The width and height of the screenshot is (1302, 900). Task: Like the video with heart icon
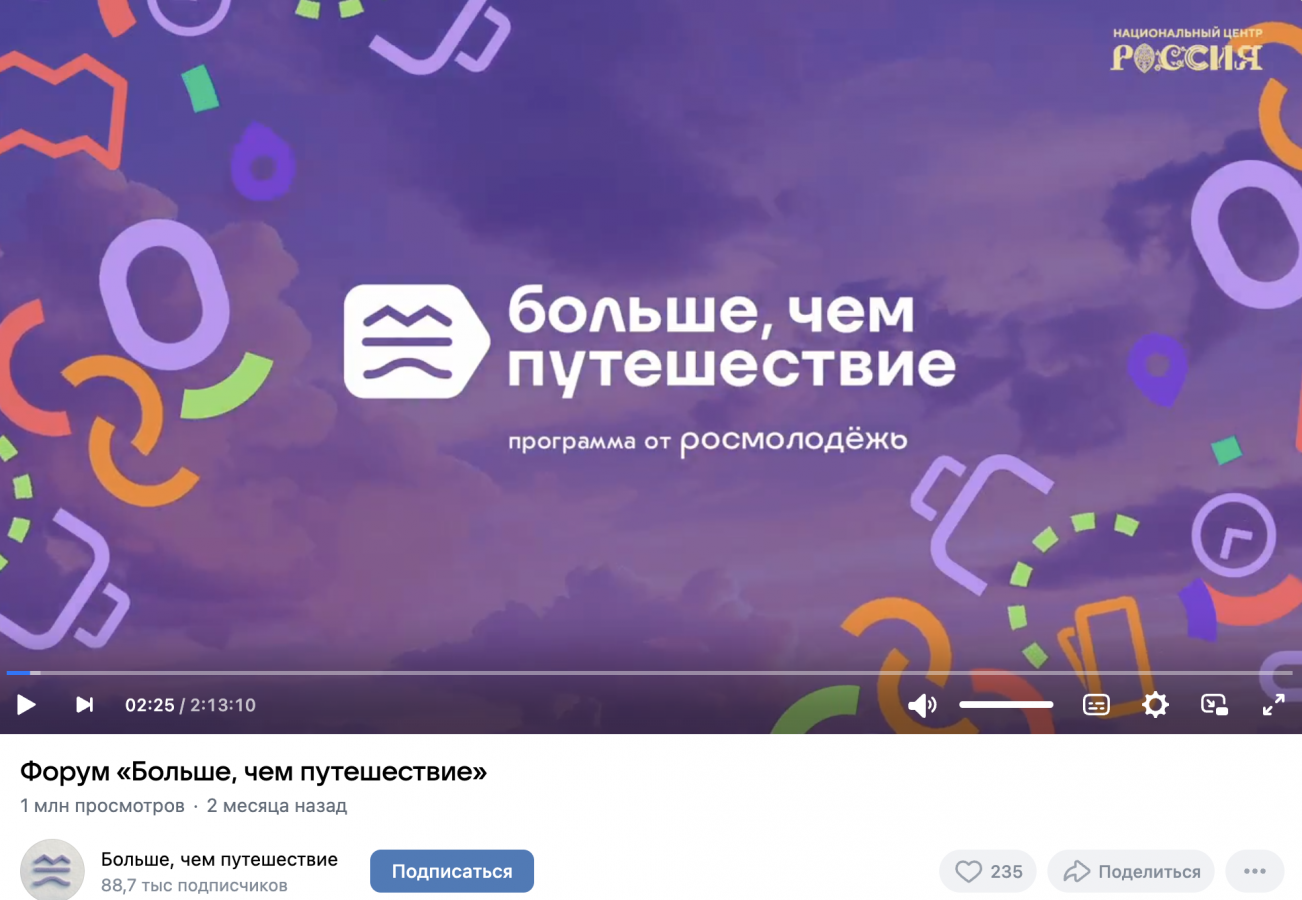(988, 871)
